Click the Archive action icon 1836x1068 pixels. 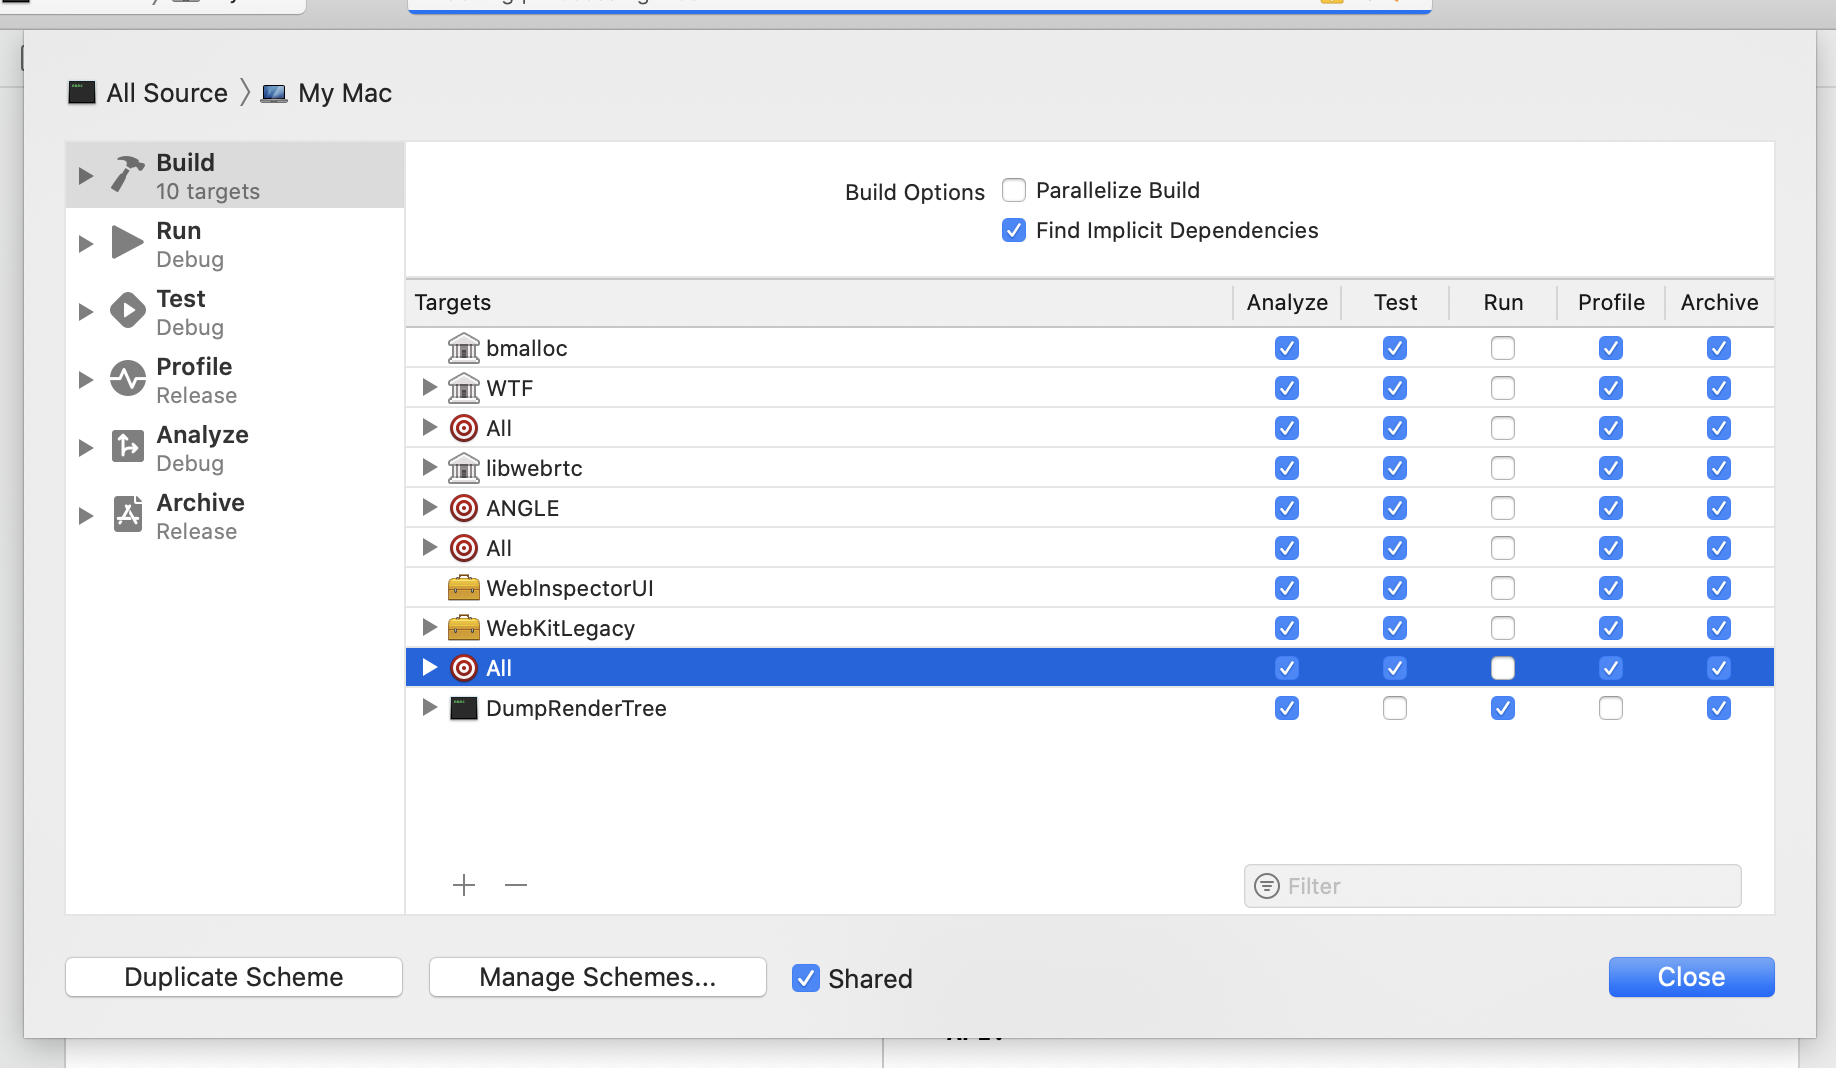coord(126,514)
